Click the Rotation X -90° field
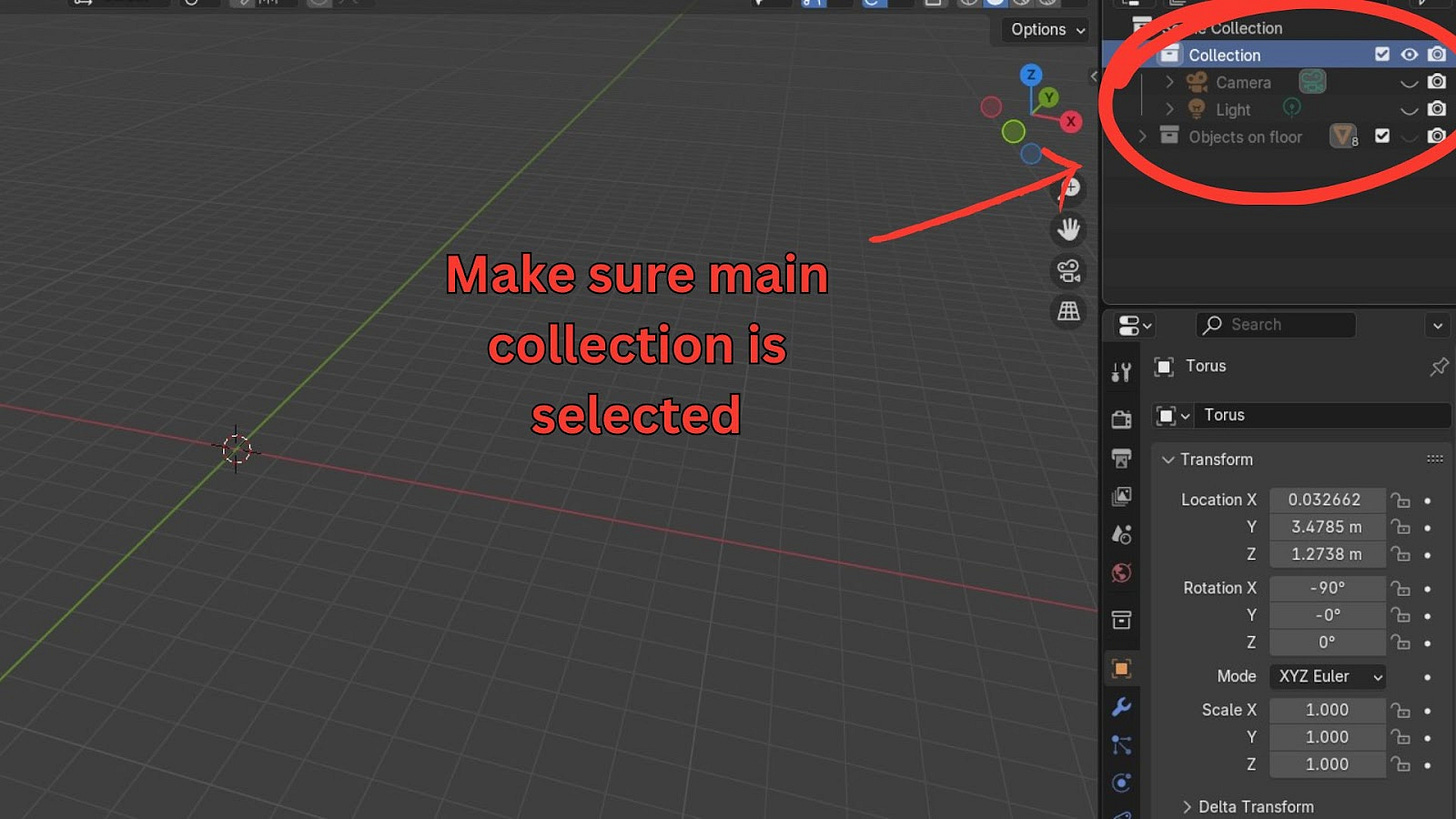1456x819 pixels. coord(1328,588)
